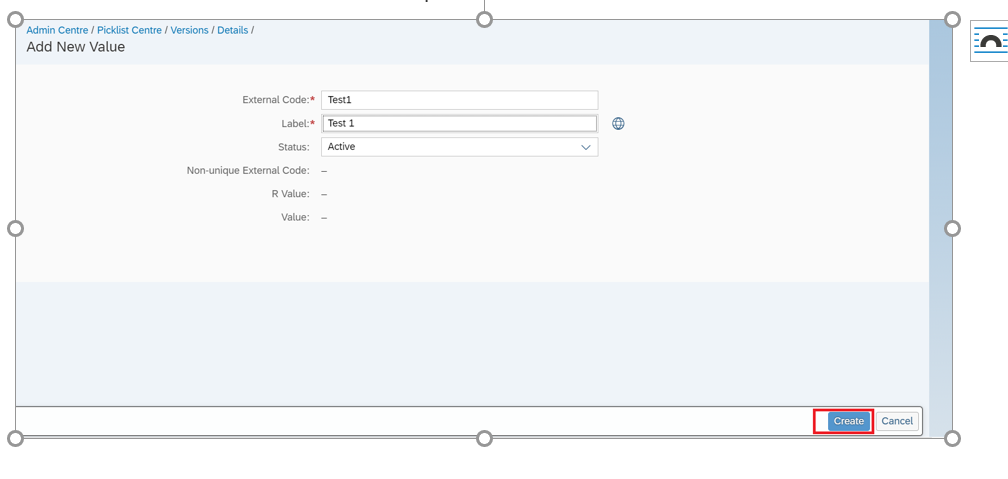The image size is (1008, 479).
Task: Click the Status label text
Action: tap(294, 147)
